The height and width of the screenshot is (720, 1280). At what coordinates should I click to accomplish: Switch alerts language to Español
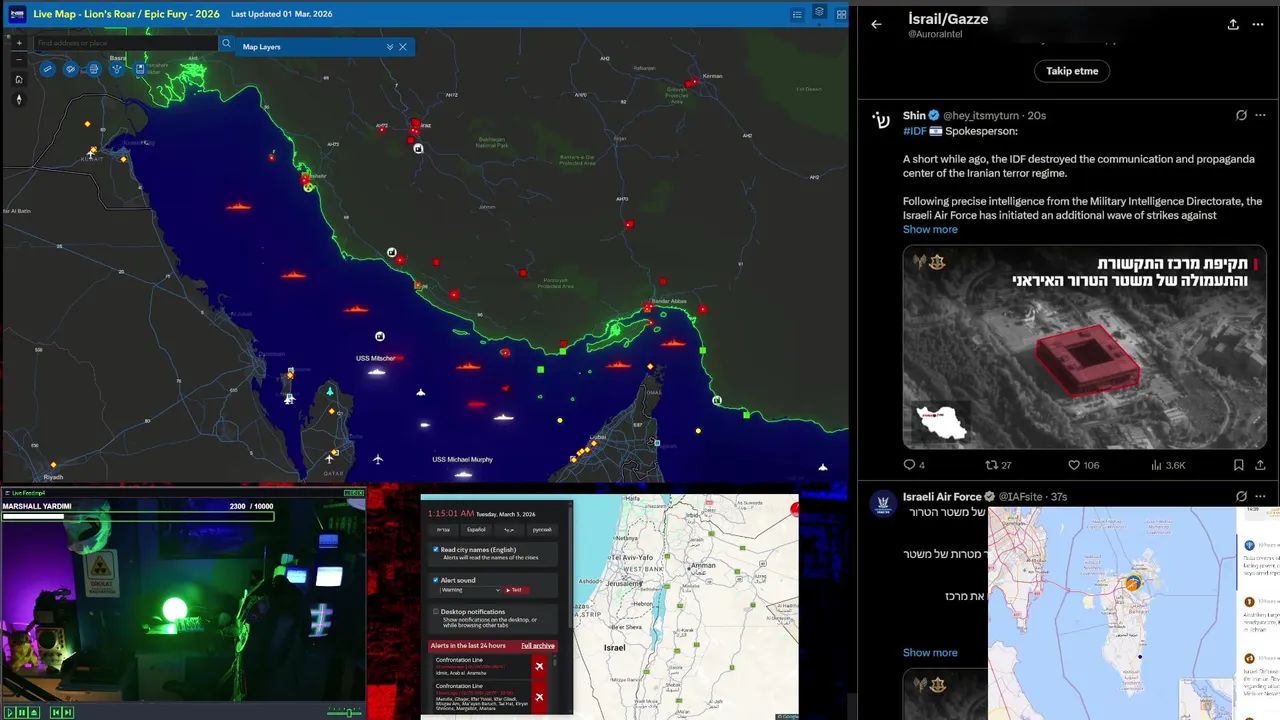(476, 529)
